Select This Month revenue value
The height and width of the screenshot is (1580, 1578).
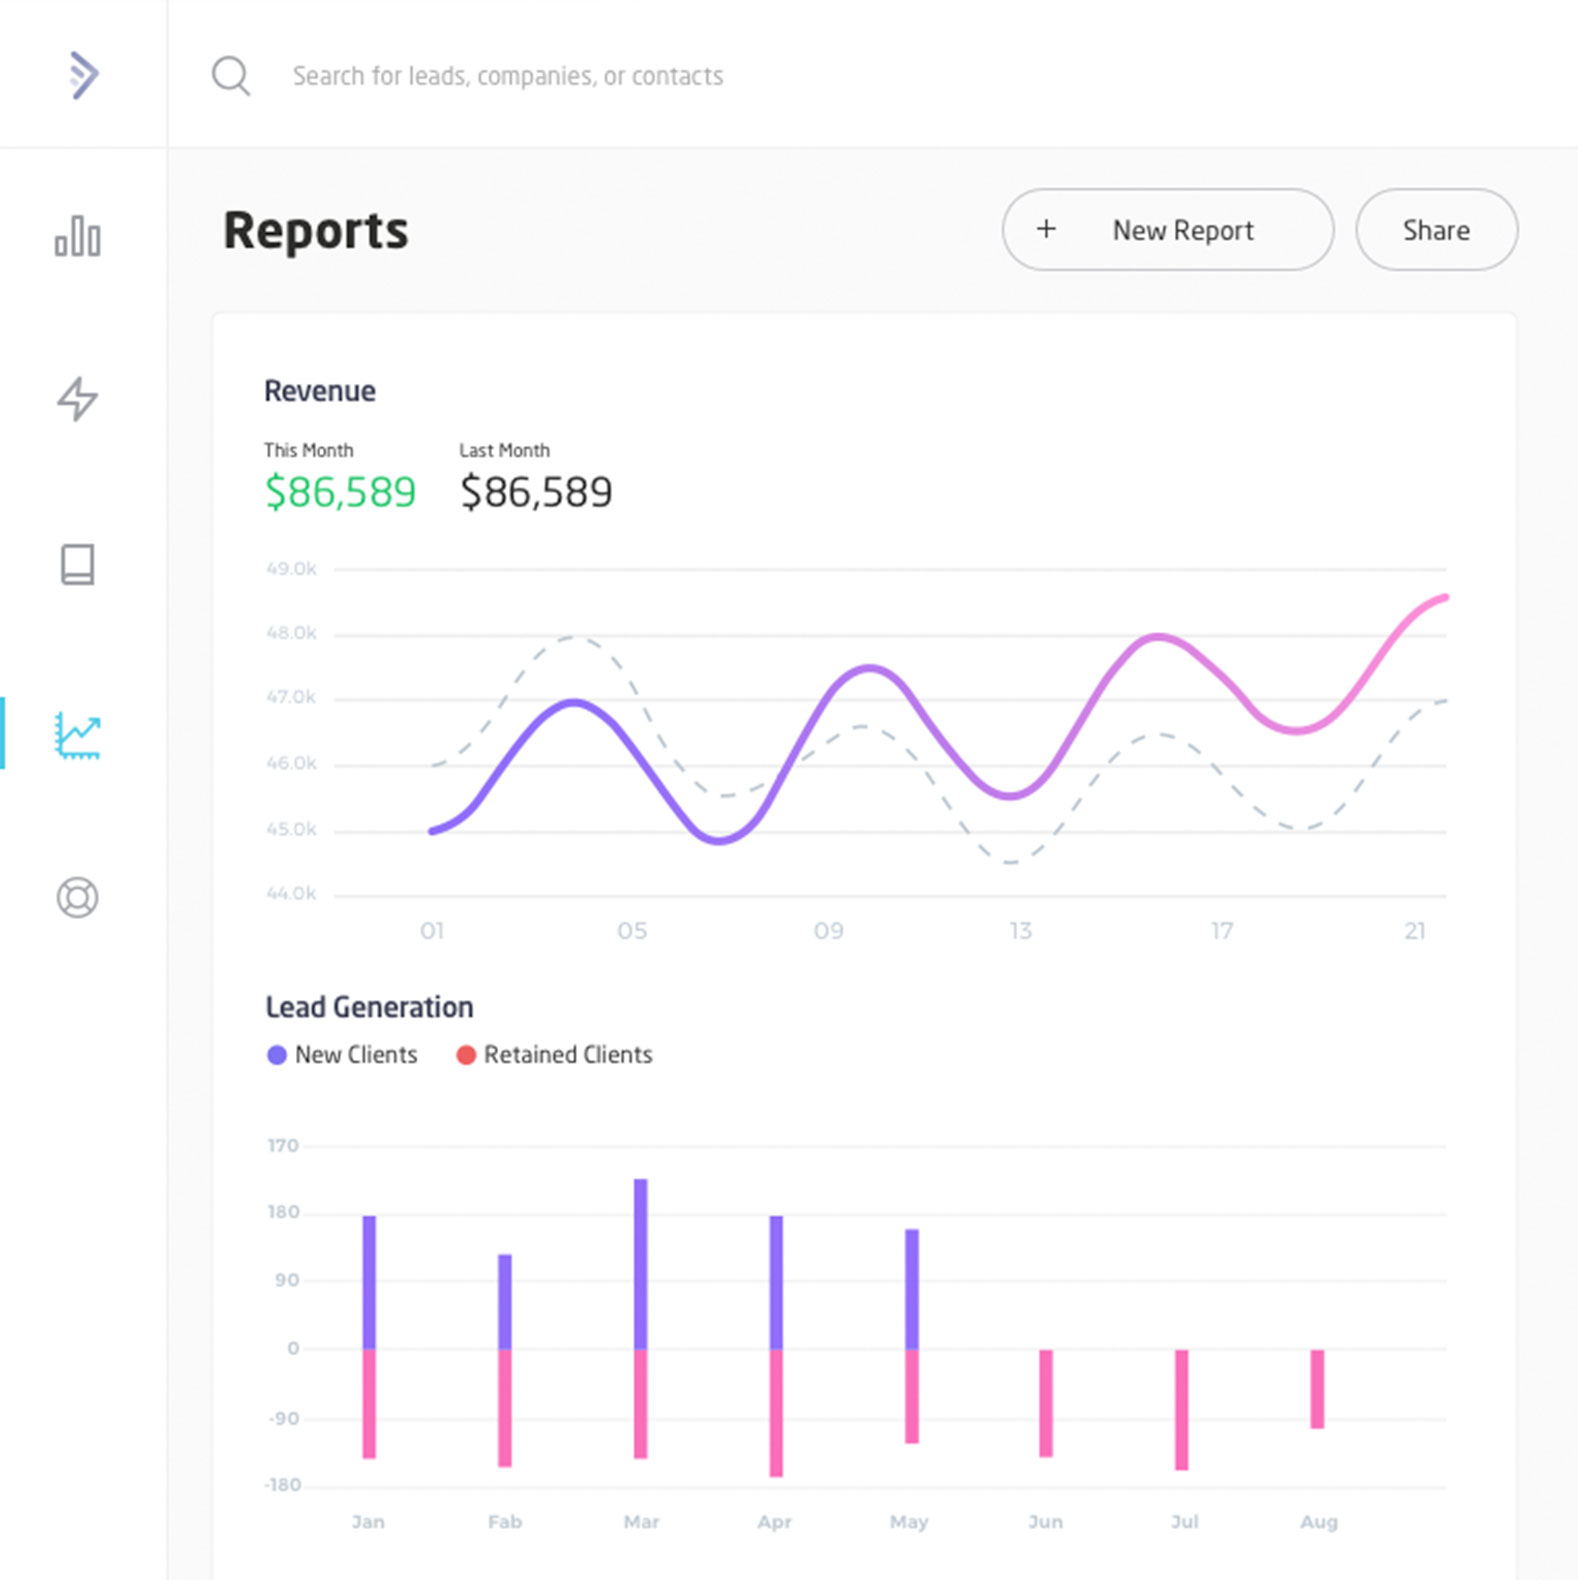coord(340,492)
